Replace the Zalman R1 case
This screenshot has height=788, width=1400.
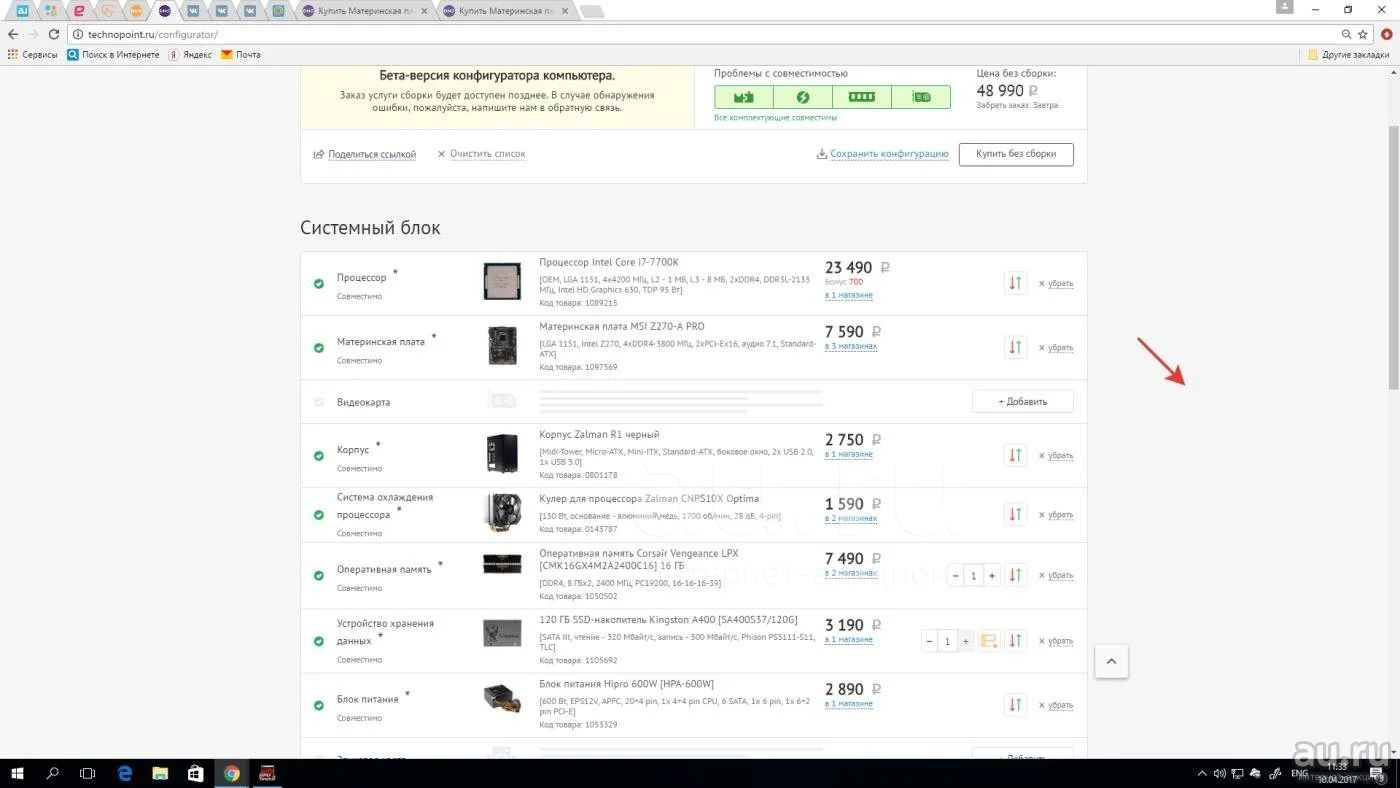1015,455
